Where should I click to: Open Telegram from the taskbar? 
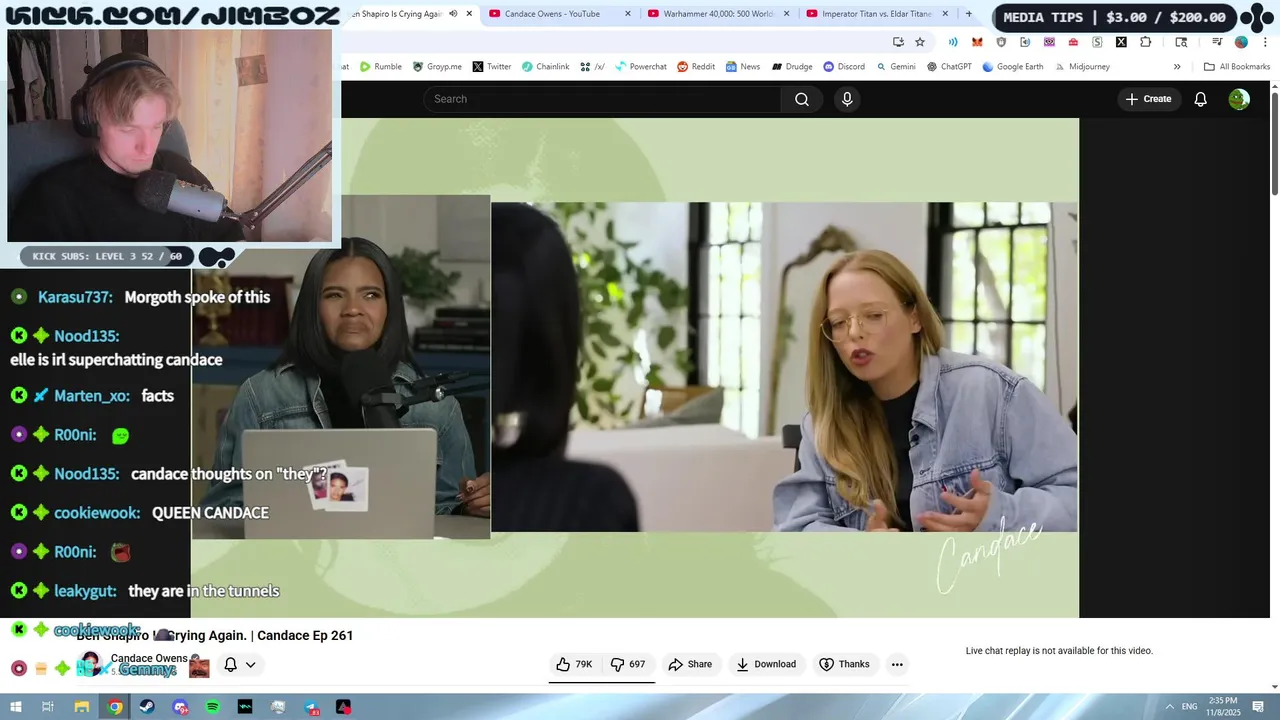(x=310, y=707)
